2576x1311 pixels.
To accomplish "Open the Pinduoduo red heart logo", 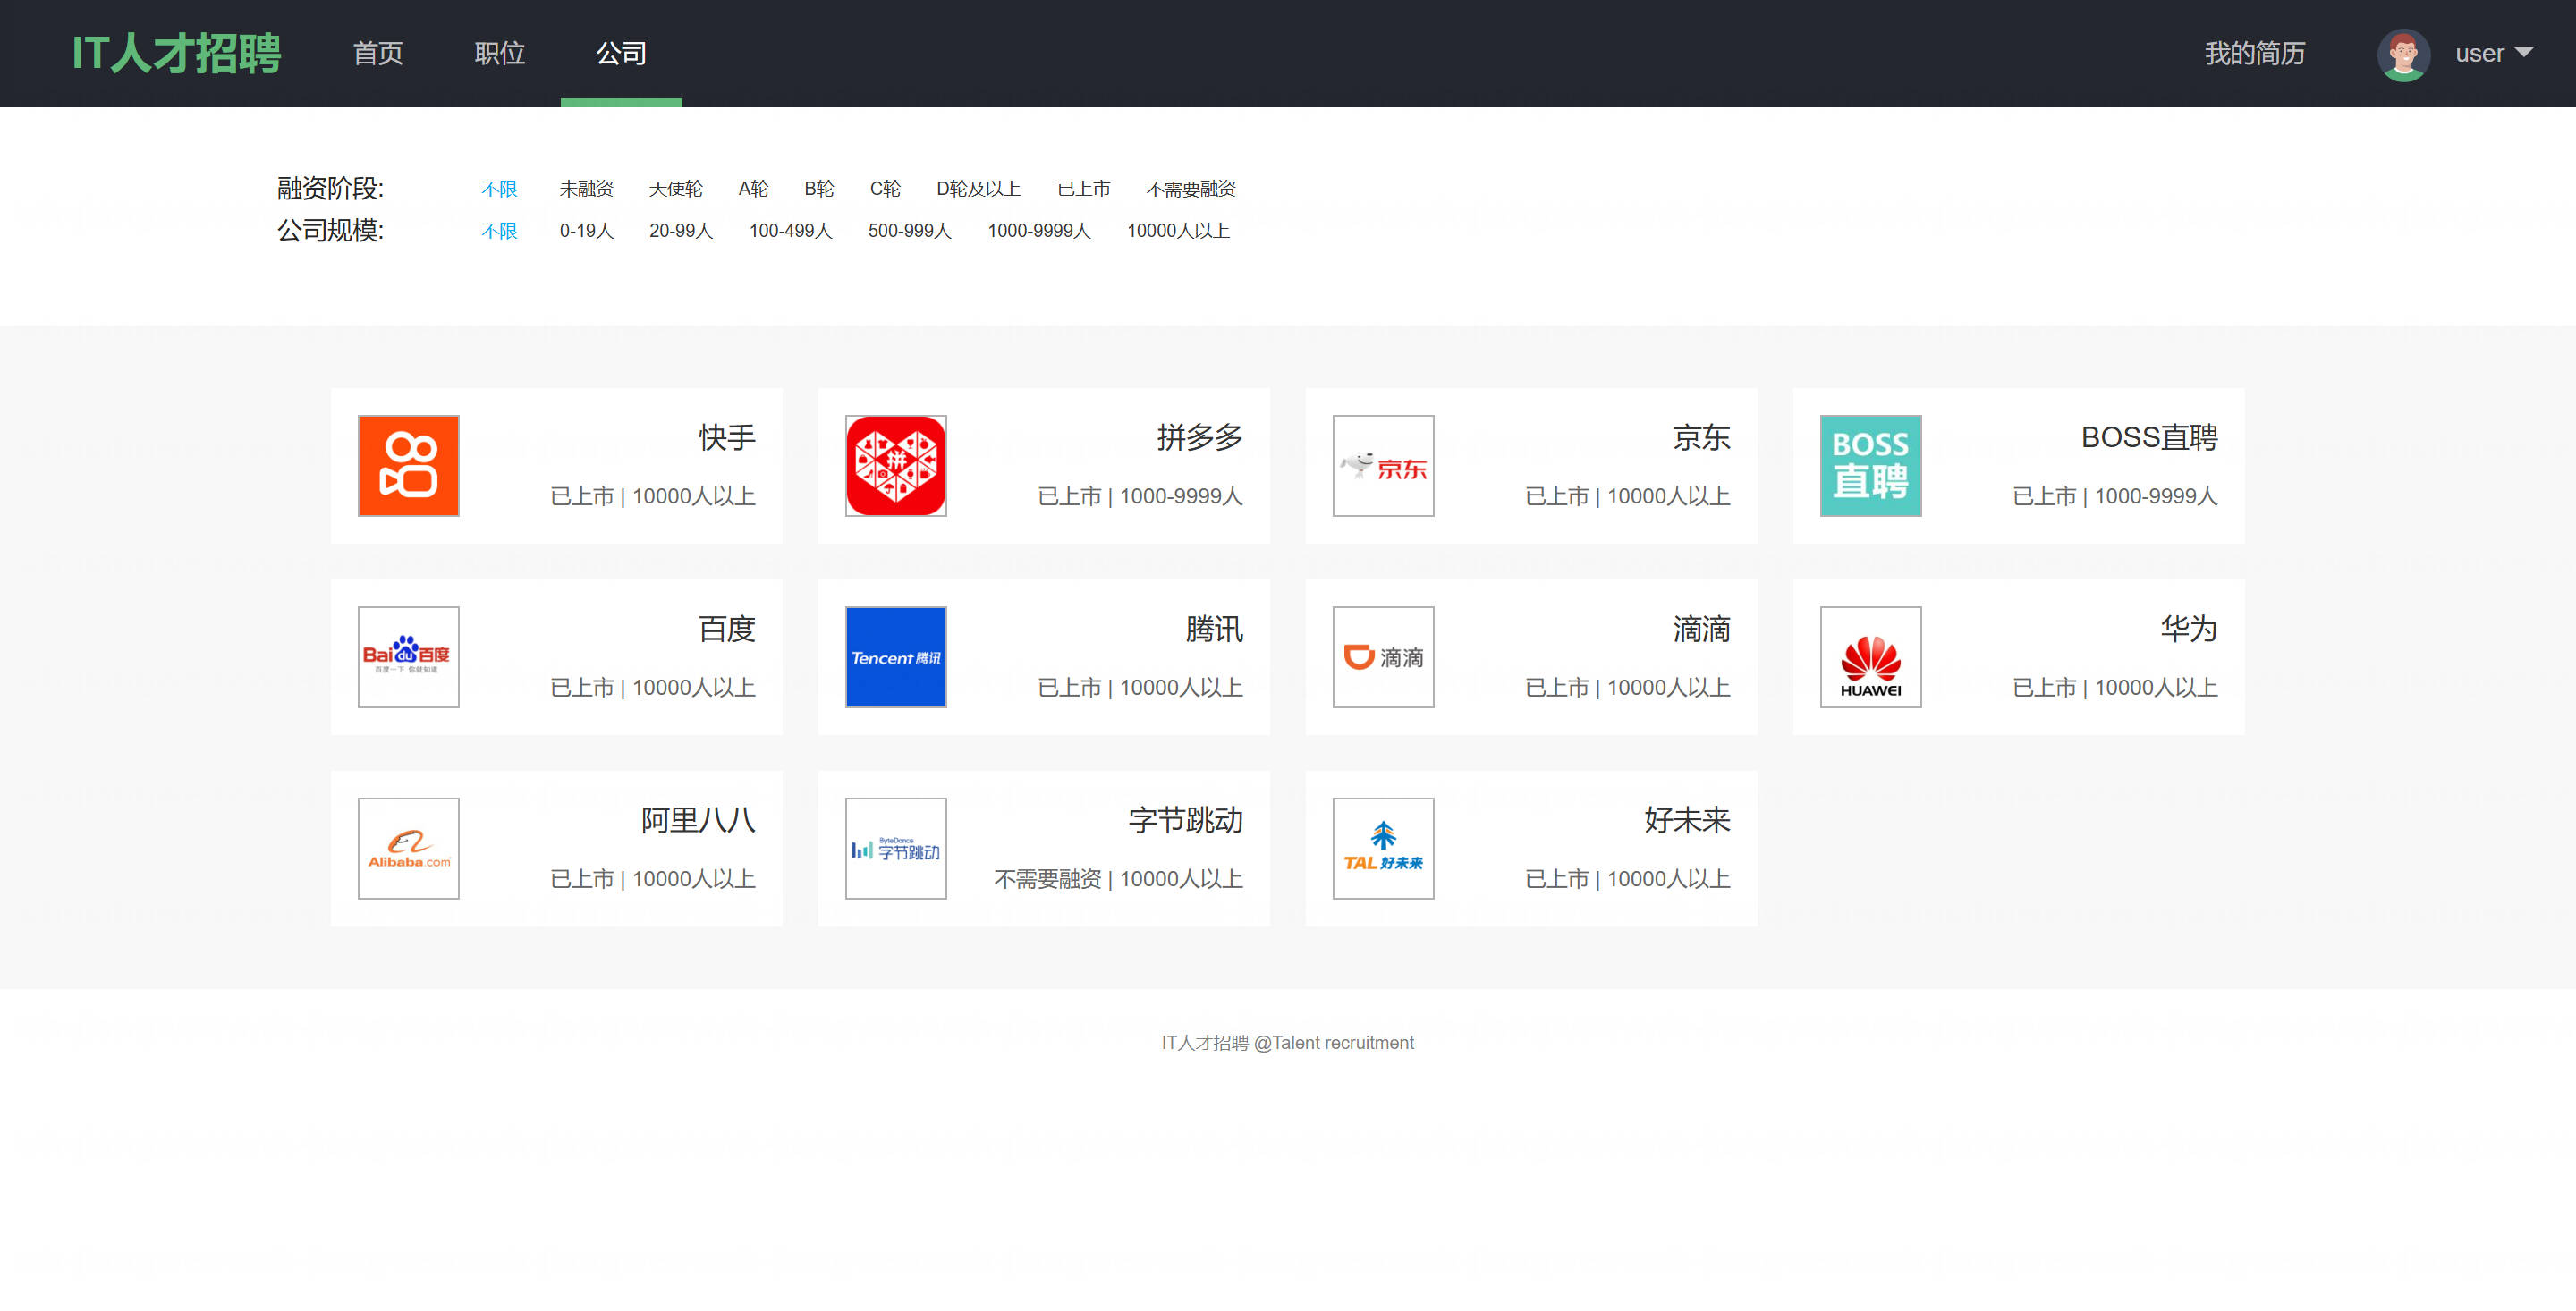I will pos(895,466).
